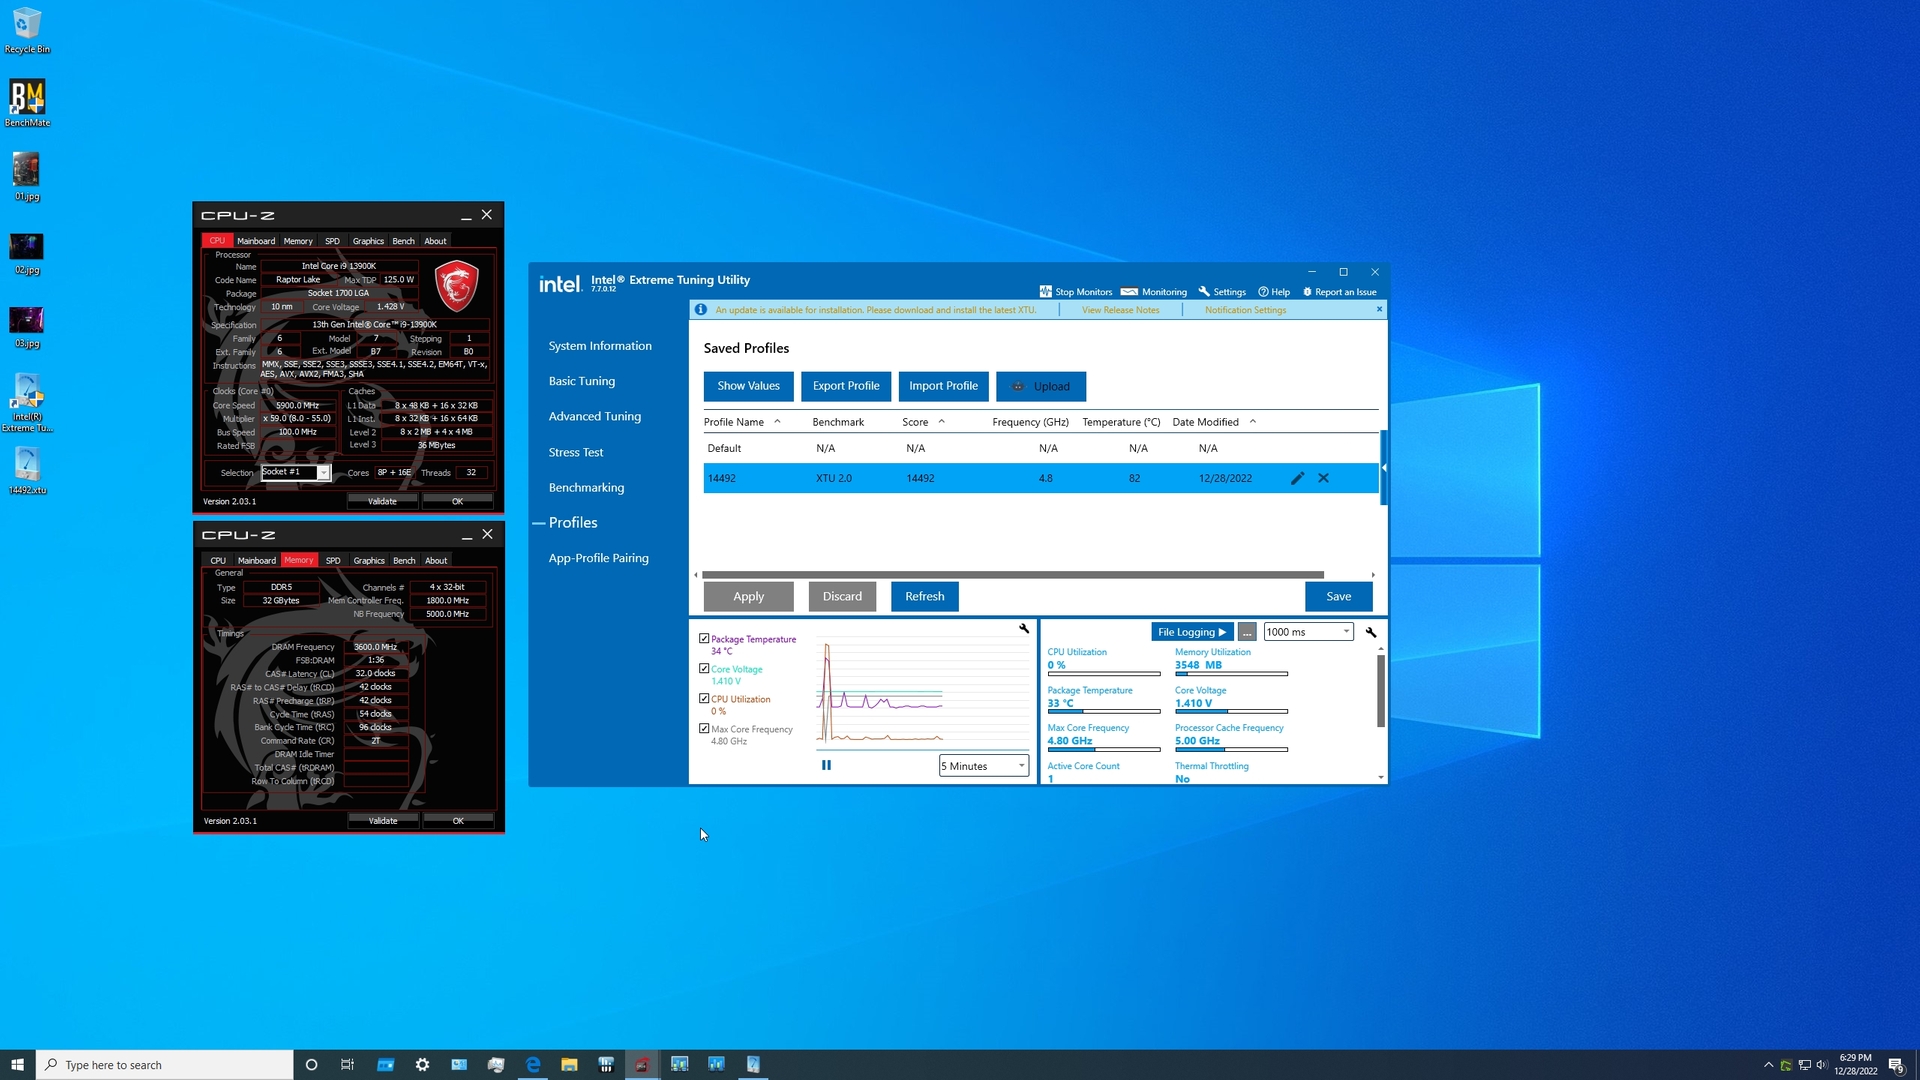Open Socket #1 selection dropdown in CPU-Z
The image size is (1920, 1080).
click(295, 472)
